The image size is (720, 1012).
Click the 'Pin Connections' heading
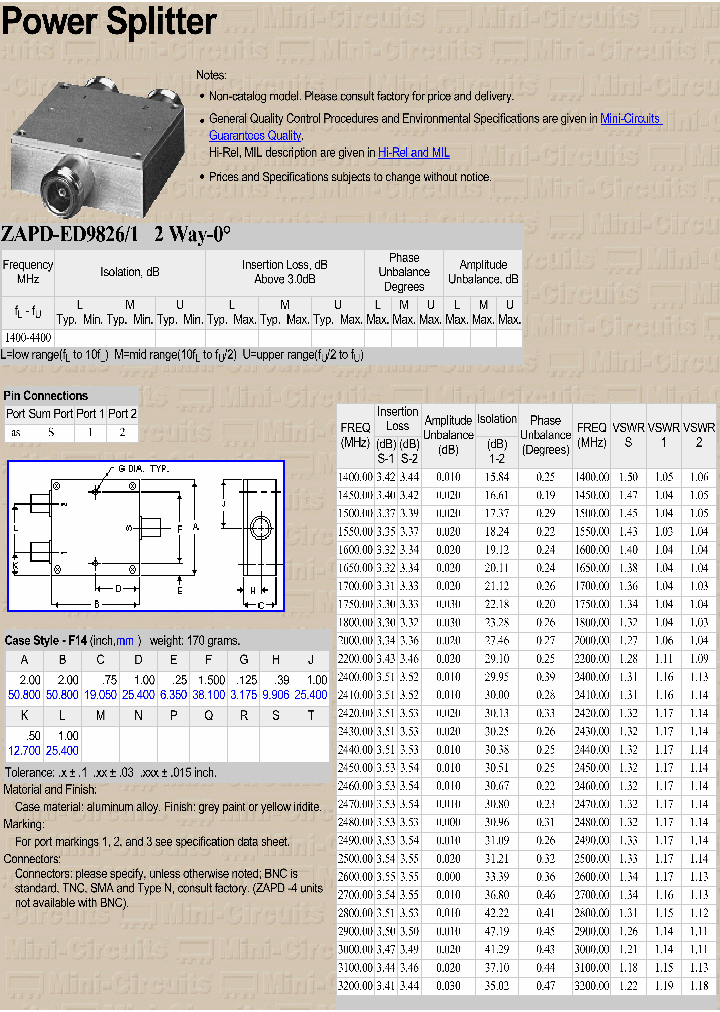tap(45, 396)
